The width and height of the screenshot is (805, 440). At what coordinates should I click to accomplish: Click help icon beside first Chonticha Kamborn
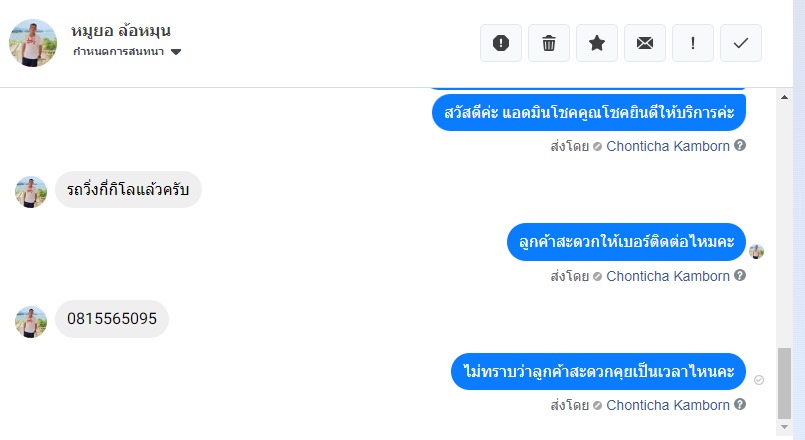(740, 145)
